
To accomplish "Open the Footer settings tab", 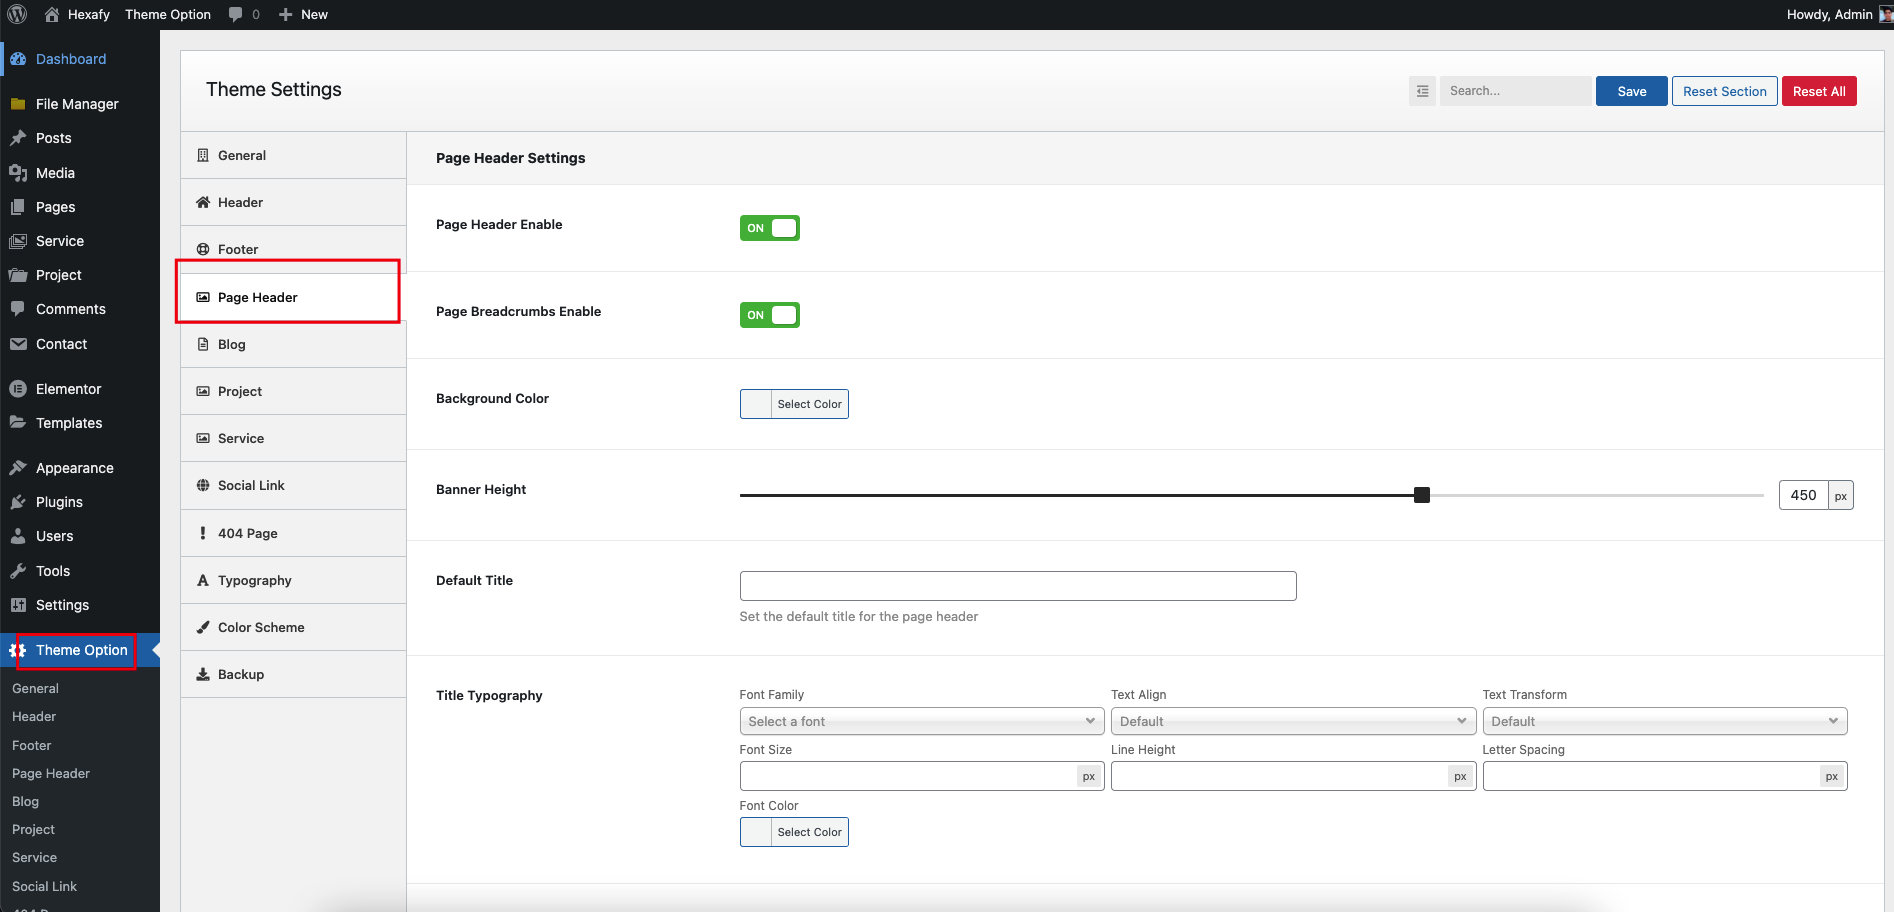I will tap(293, 249).
